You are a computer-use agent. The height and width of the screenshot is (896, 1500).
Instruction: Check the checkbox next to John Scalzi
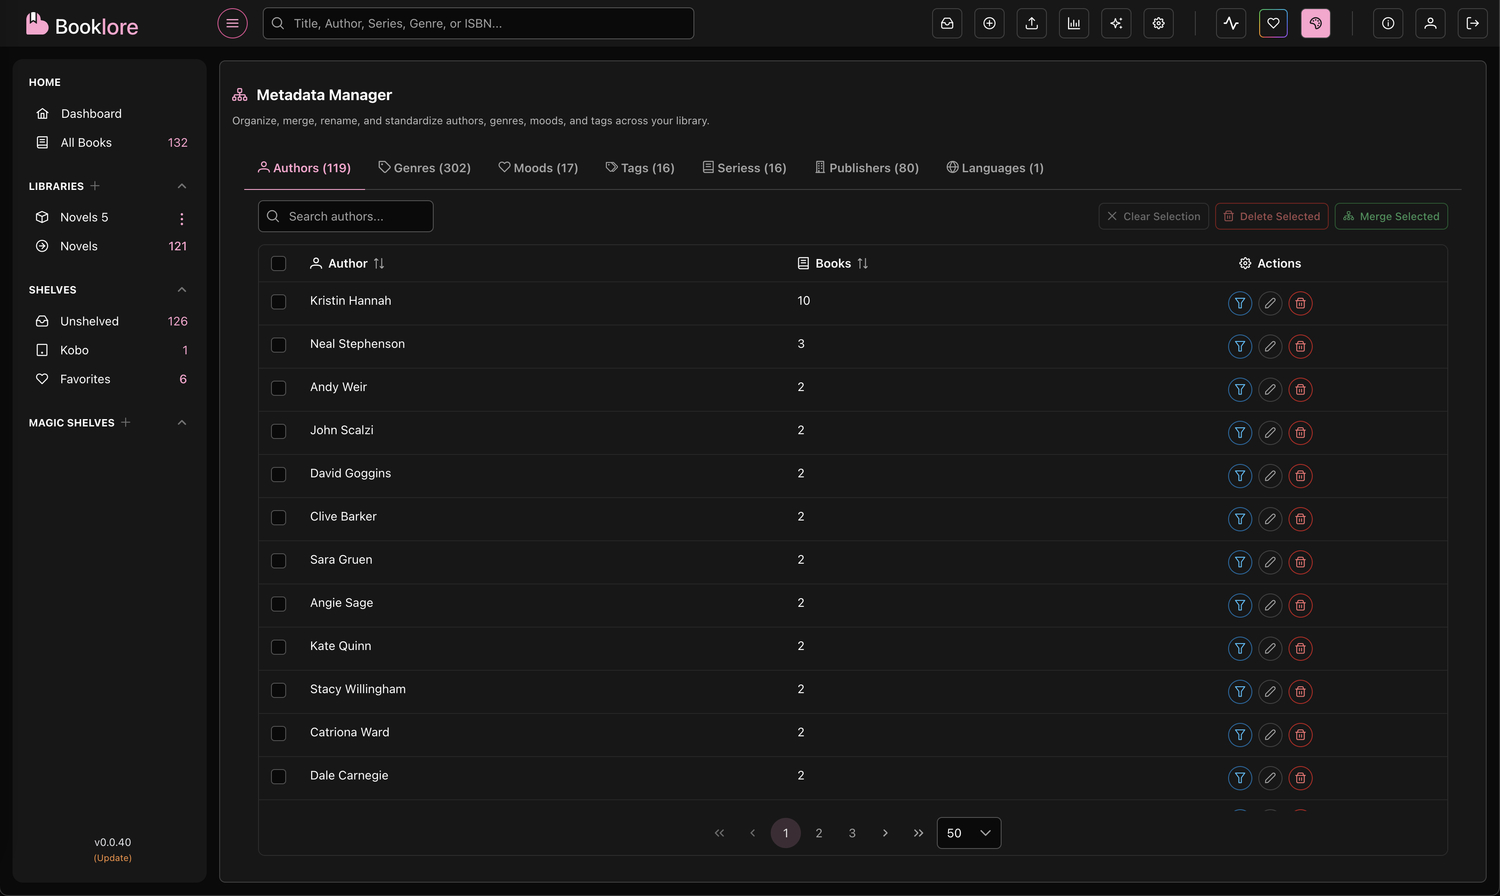279,431
